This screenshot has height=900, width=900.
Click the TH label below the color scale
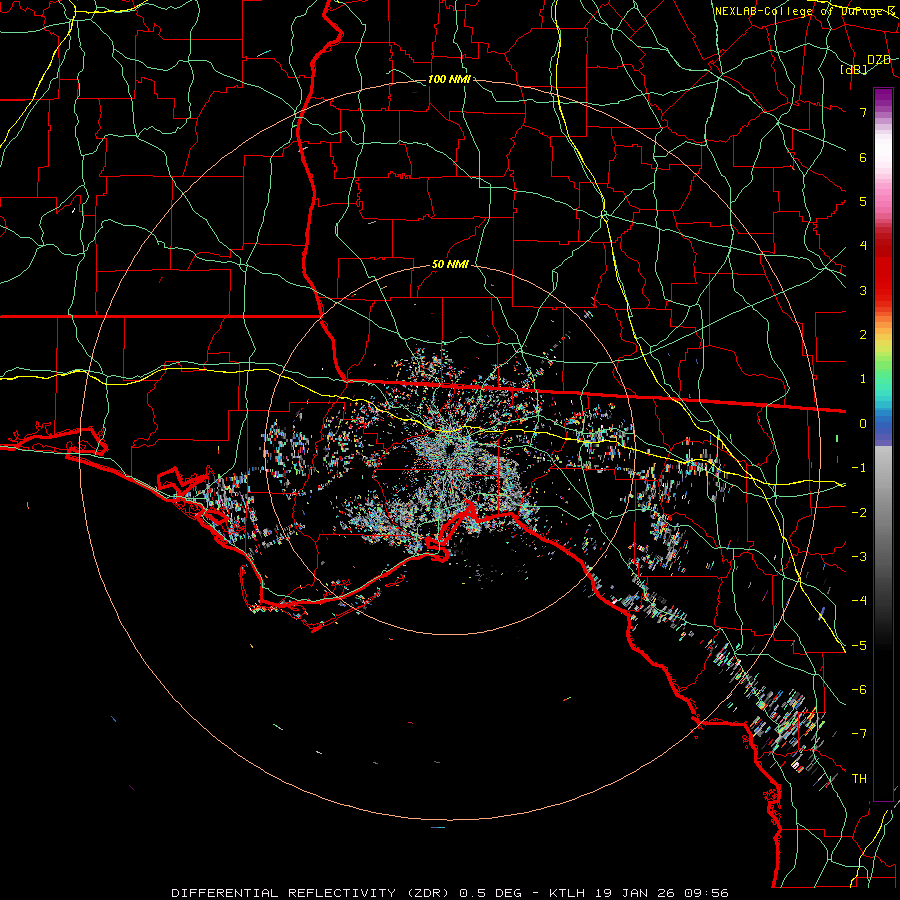[x=859, y=779]
